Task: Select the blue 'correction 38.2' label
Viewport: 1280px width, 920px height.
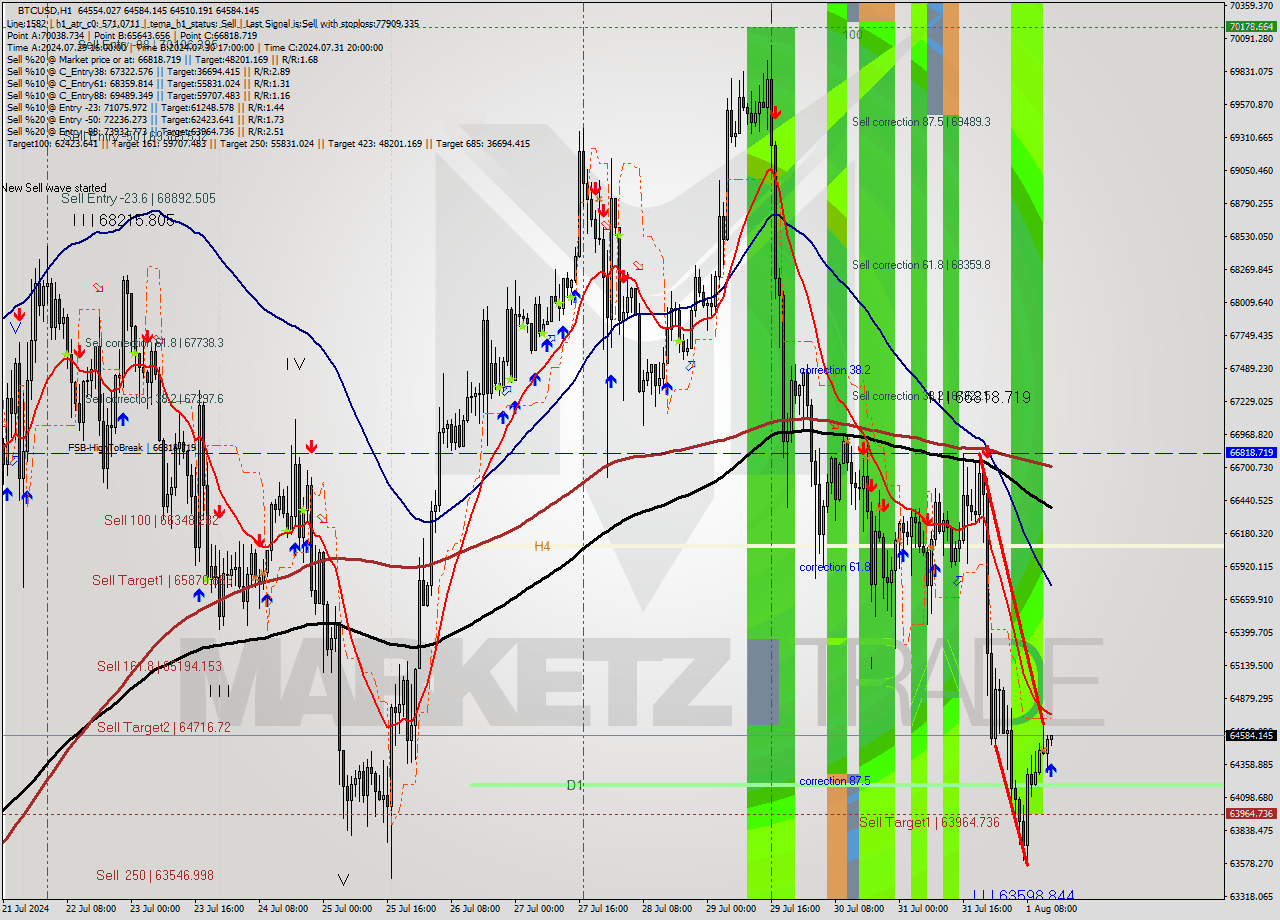Action: coord(835,370)
